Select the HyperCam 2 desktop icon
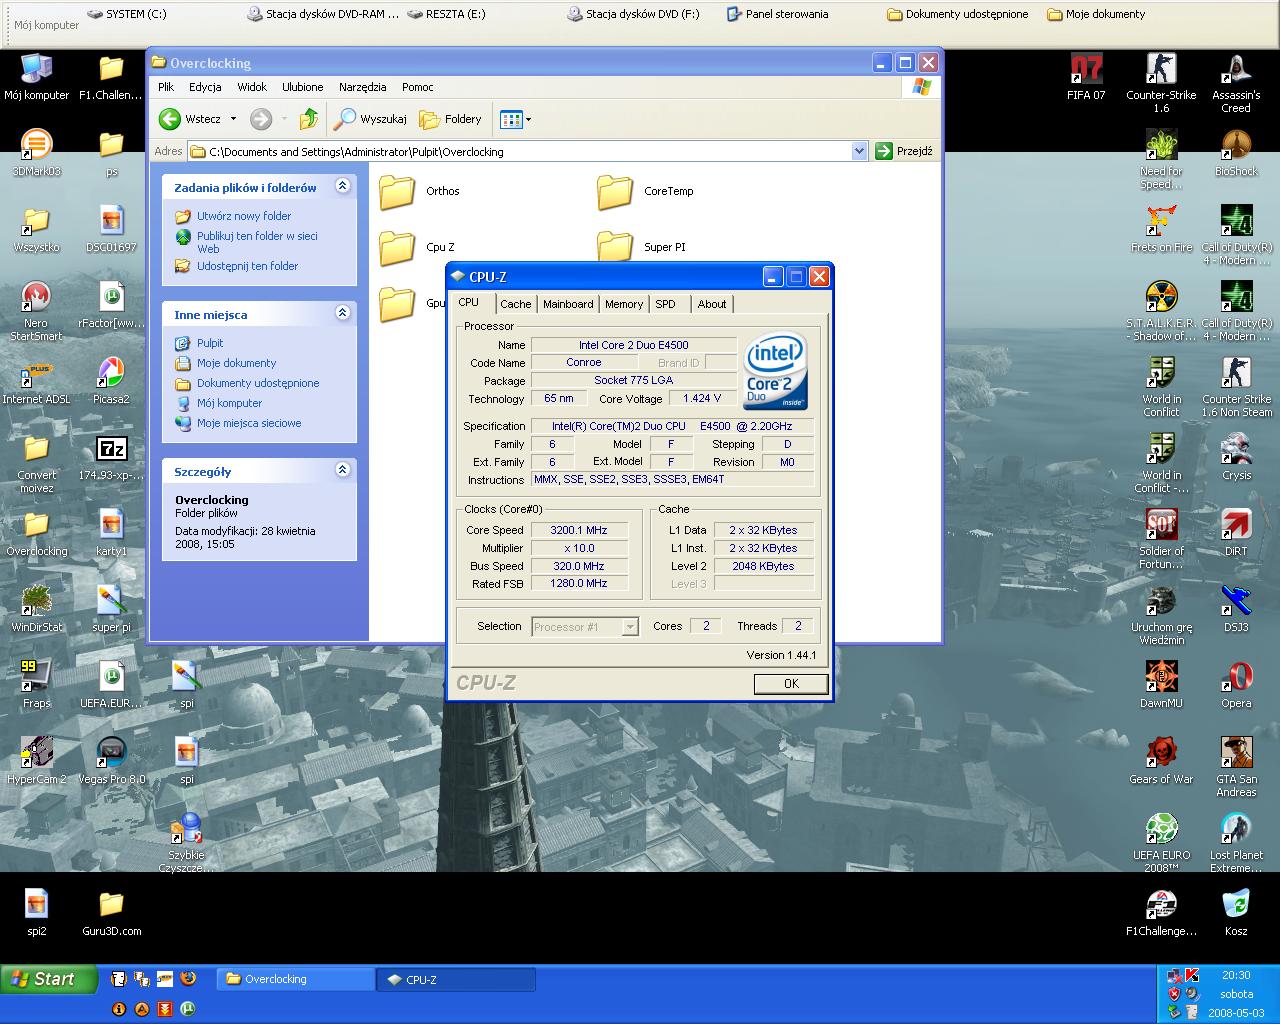1280x1024 pixels. point(37,761)
